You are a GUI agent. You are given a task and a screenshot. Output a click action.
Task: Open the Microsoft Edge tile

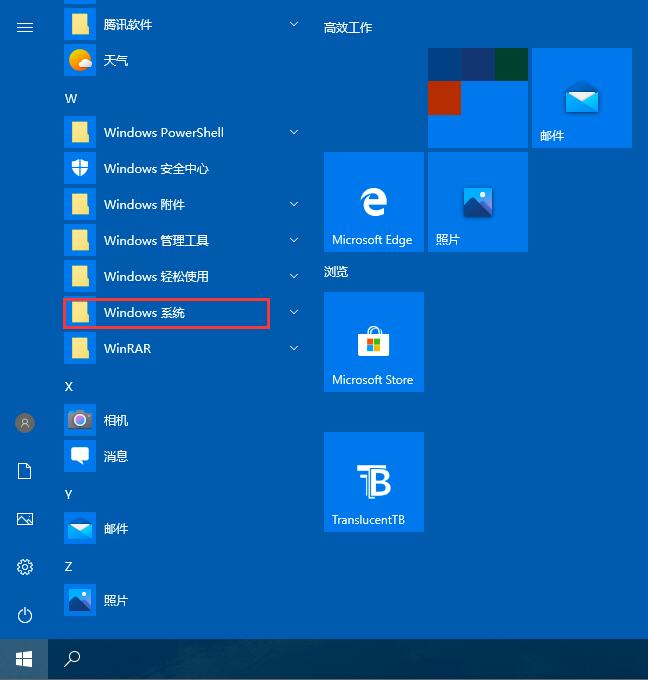coord(373,202)
